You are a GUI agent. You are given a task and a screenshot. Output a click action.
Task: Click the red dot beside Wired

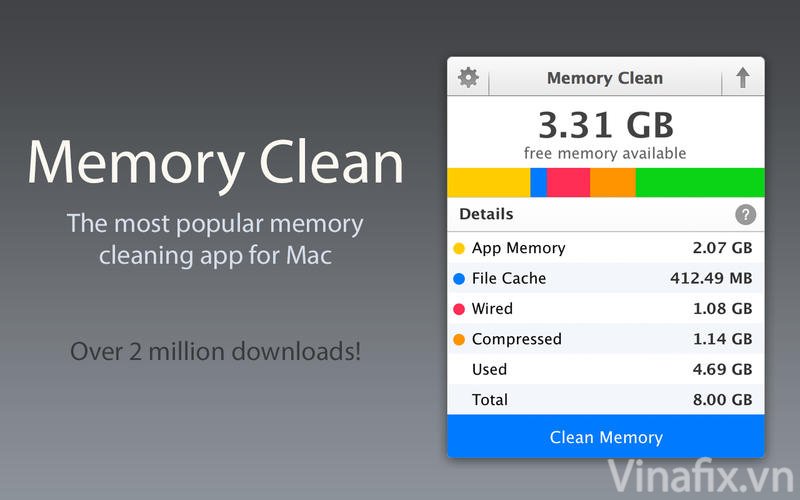[x=459, y=309]
